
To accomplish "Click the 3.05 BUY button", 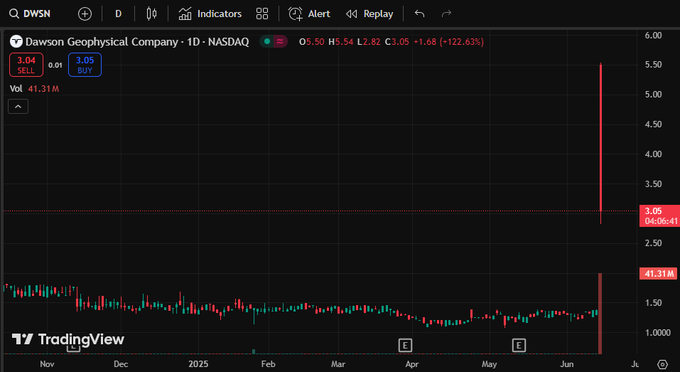I will point(85,65).
